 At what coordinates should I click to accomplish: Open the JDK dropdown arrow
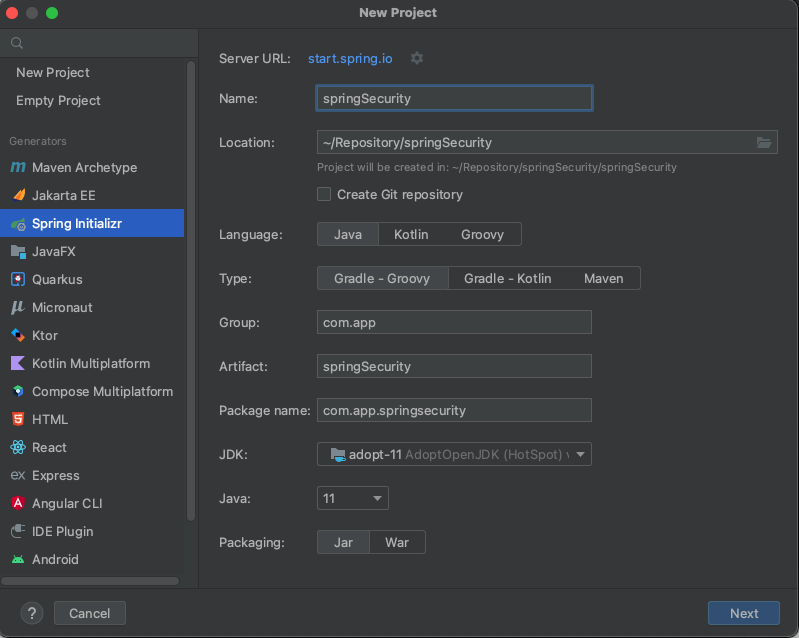[580, 454]
